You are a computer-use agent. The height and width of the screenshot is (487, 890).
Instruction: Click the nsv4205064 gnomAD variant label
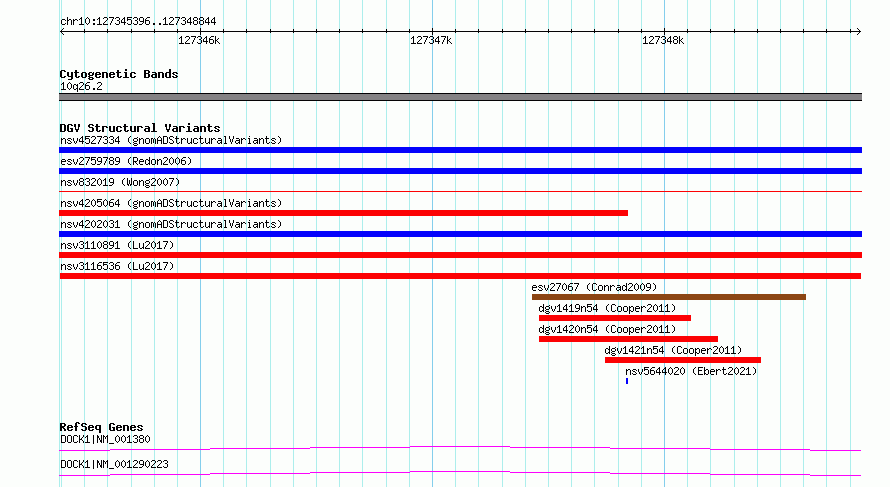pos(171,203)
